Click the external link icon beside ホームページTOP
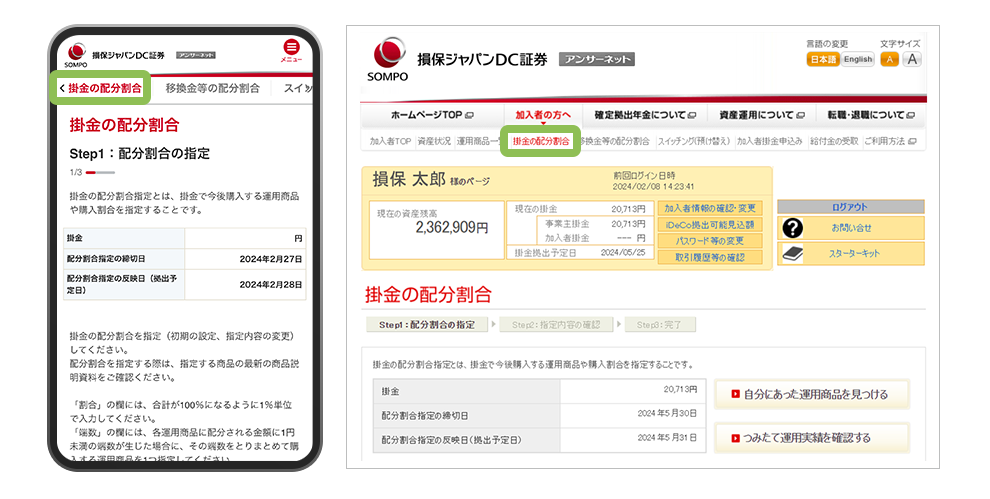990x499 pixels. point(469,116)
